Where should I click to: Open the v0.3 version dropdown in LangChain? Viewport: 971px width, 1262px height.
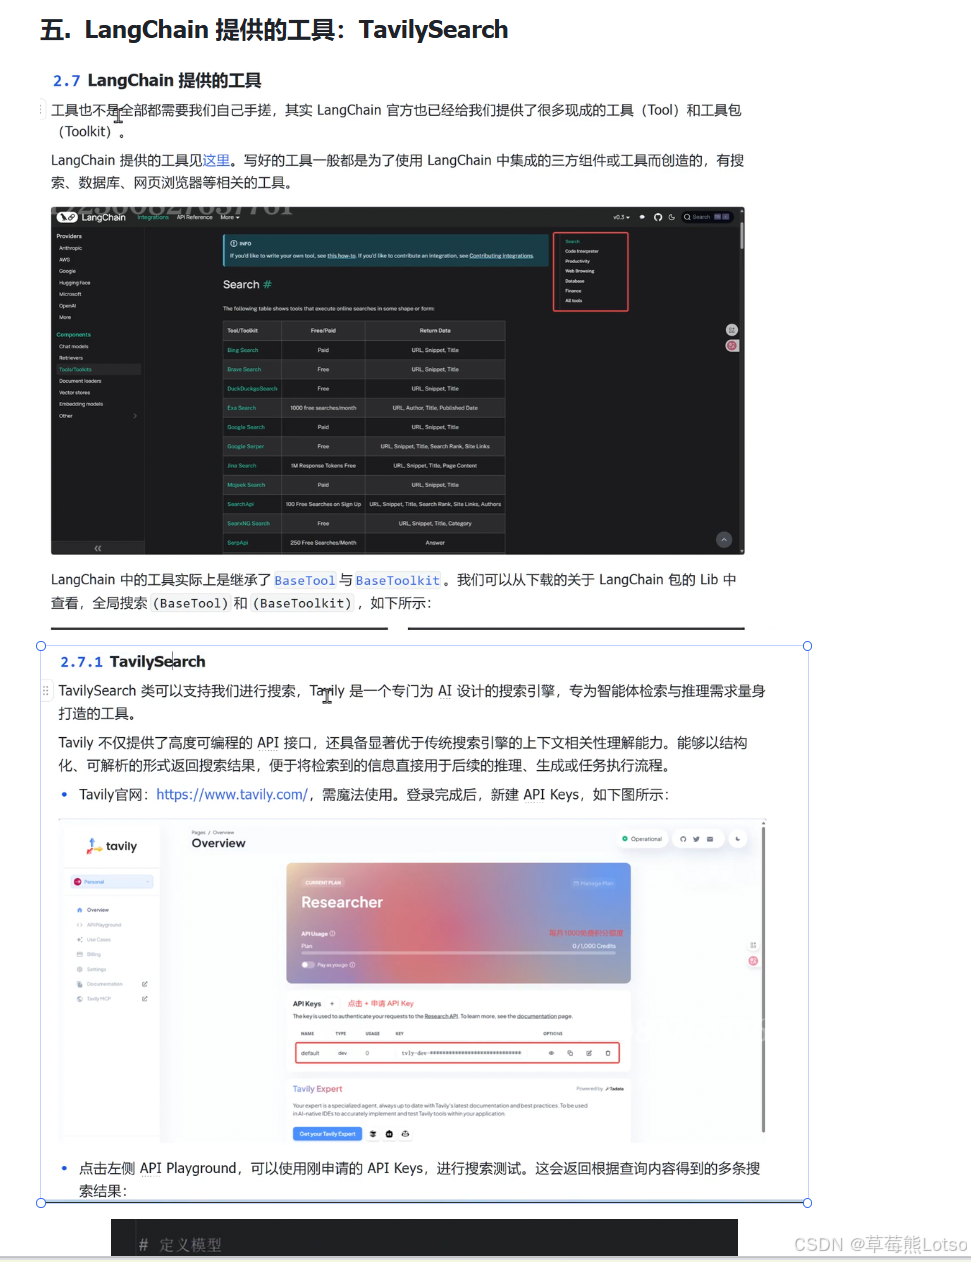pyautogui.click(x=622, y=217)
